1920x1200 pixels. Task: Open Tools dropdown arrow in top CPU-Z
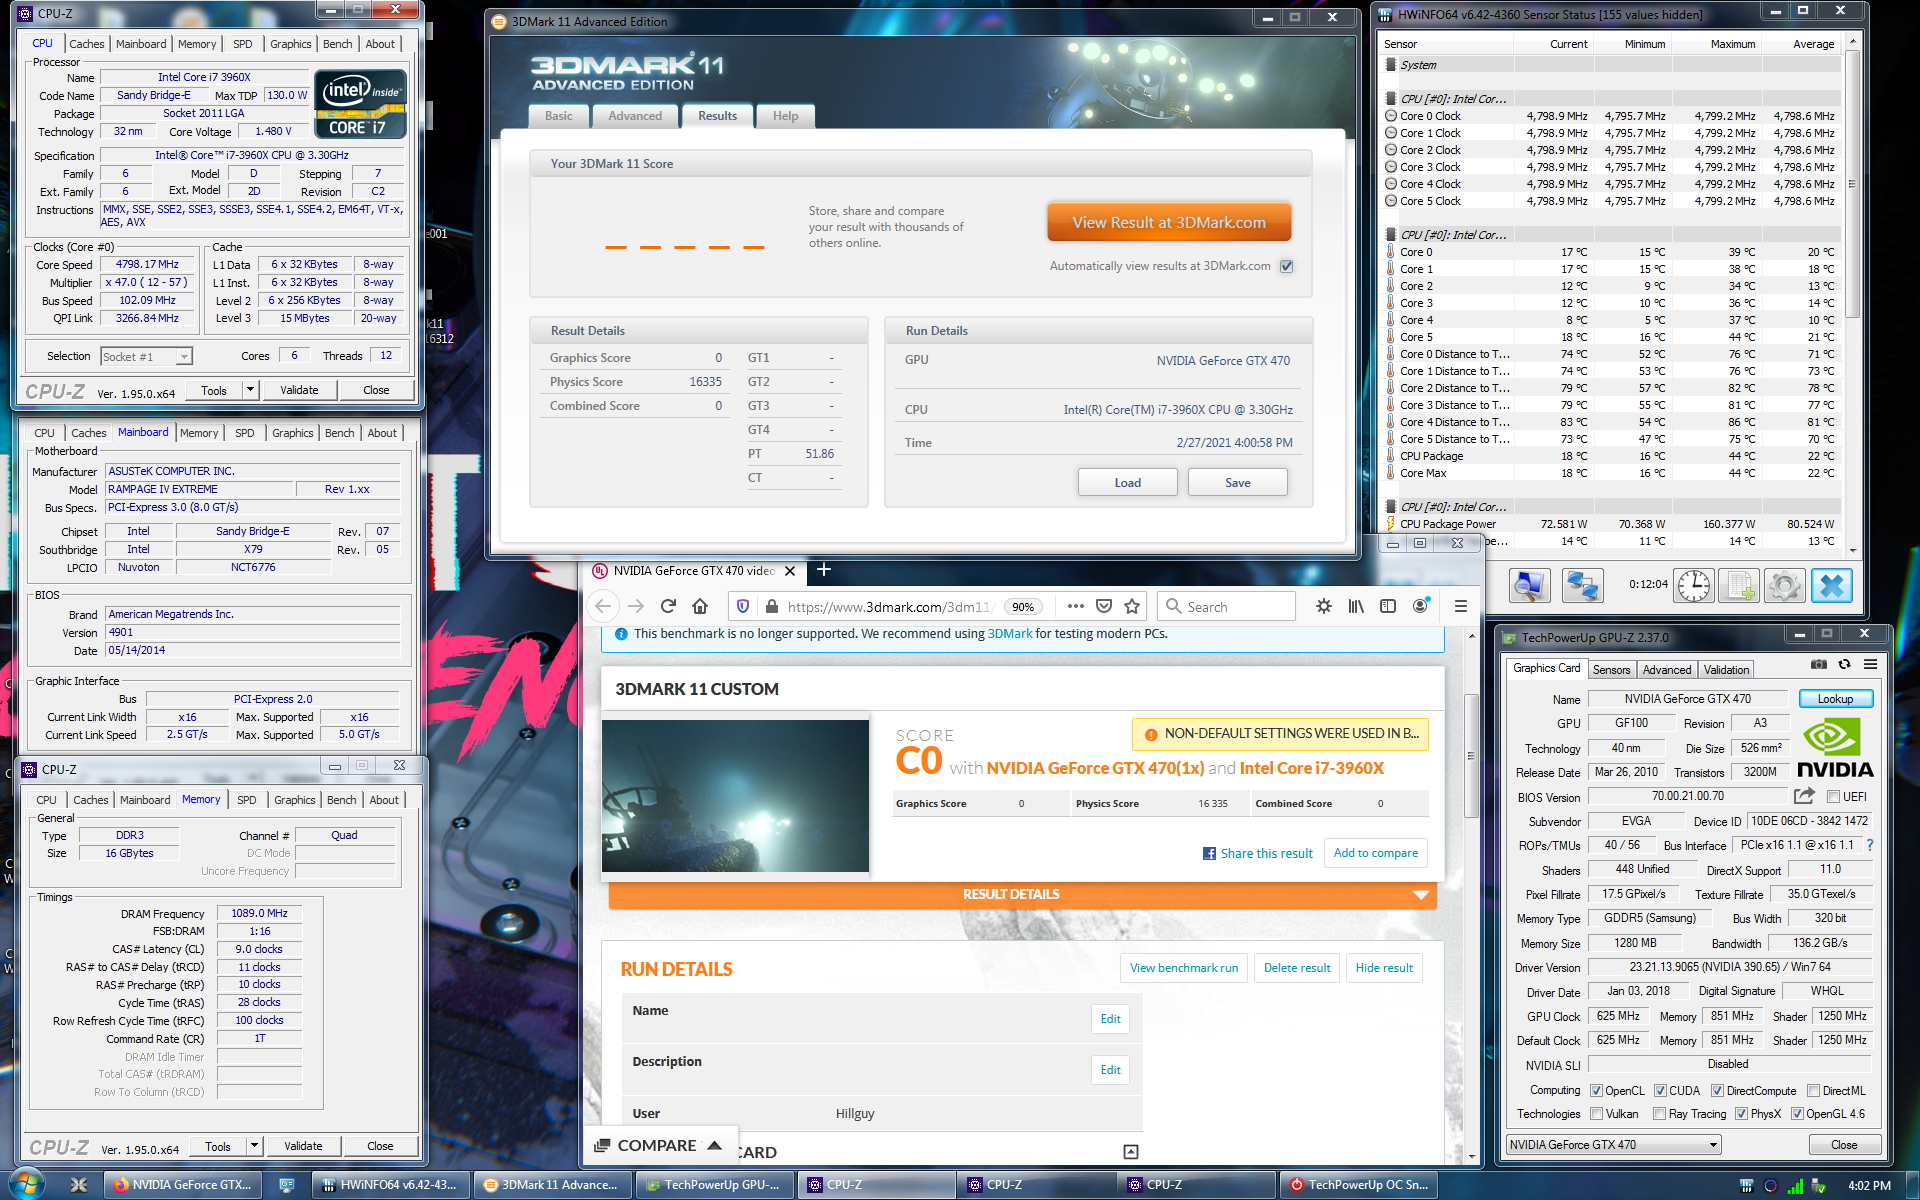point(251,390)
